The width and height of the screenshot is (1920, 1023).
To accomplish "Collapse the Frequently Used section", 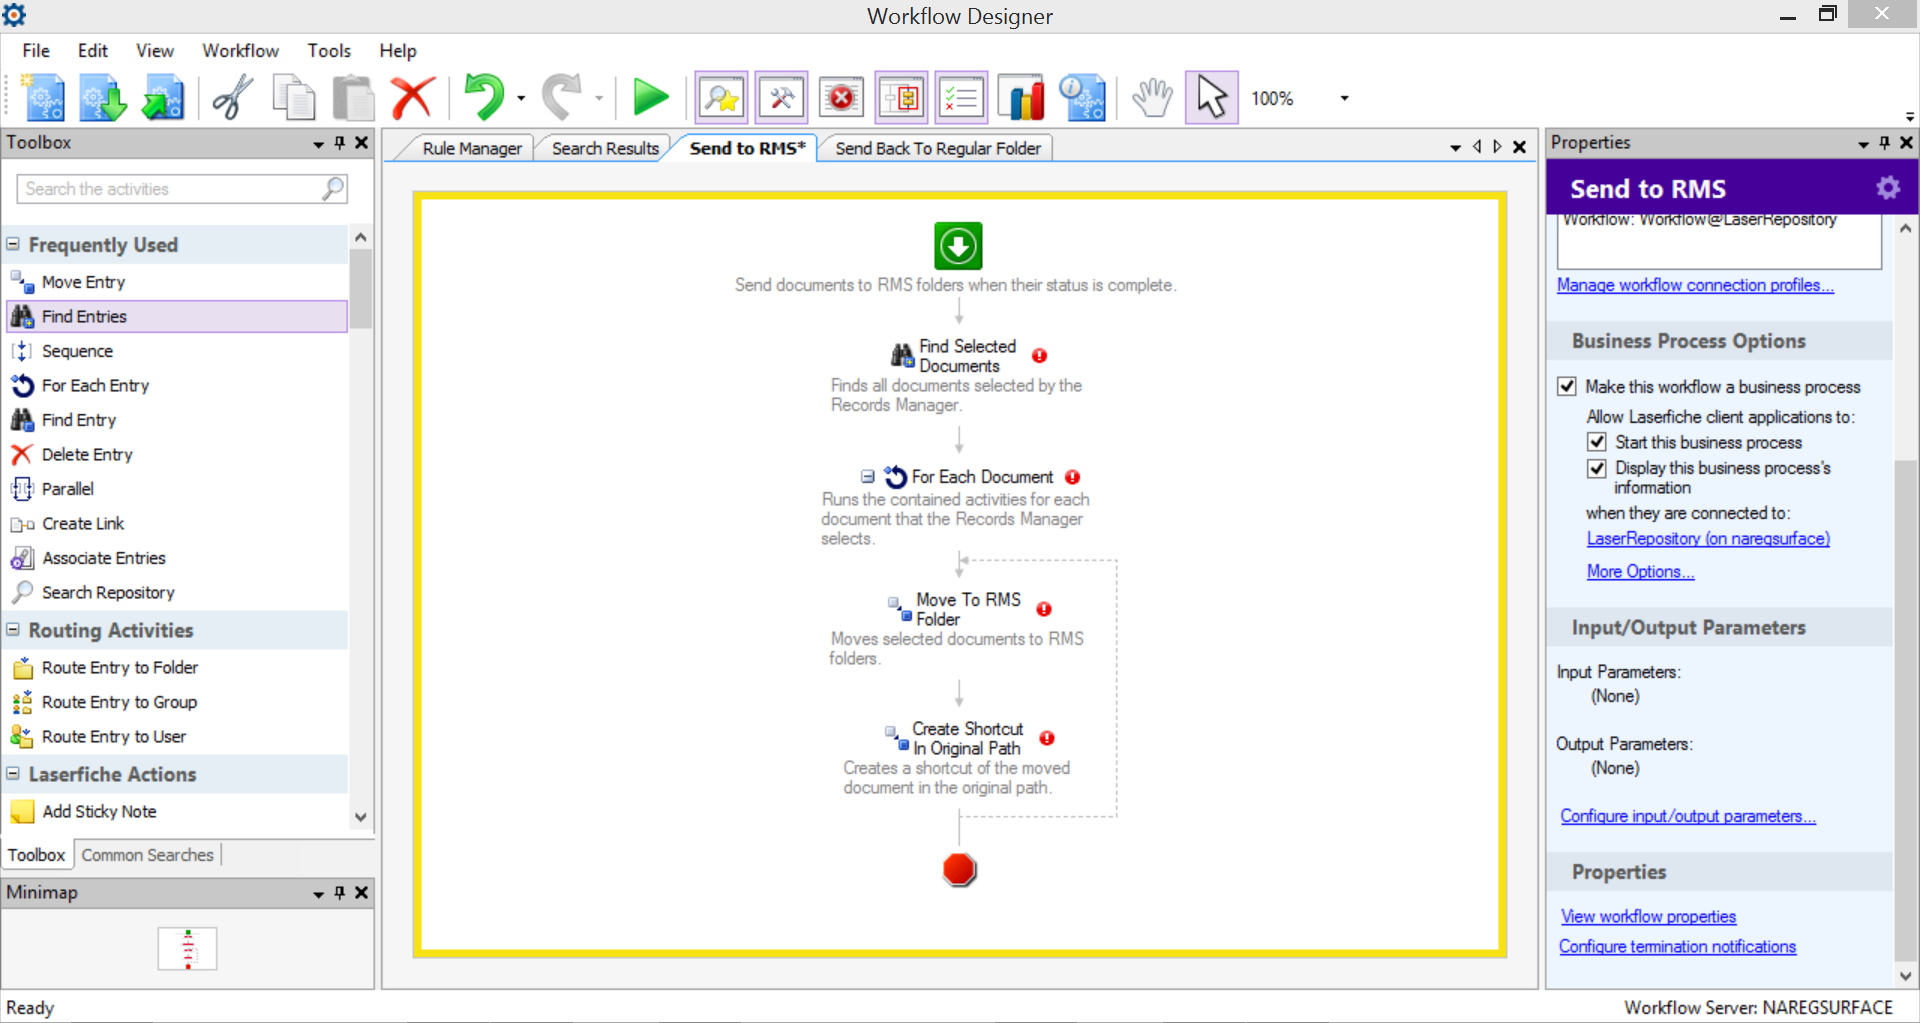I will point(13,244).
